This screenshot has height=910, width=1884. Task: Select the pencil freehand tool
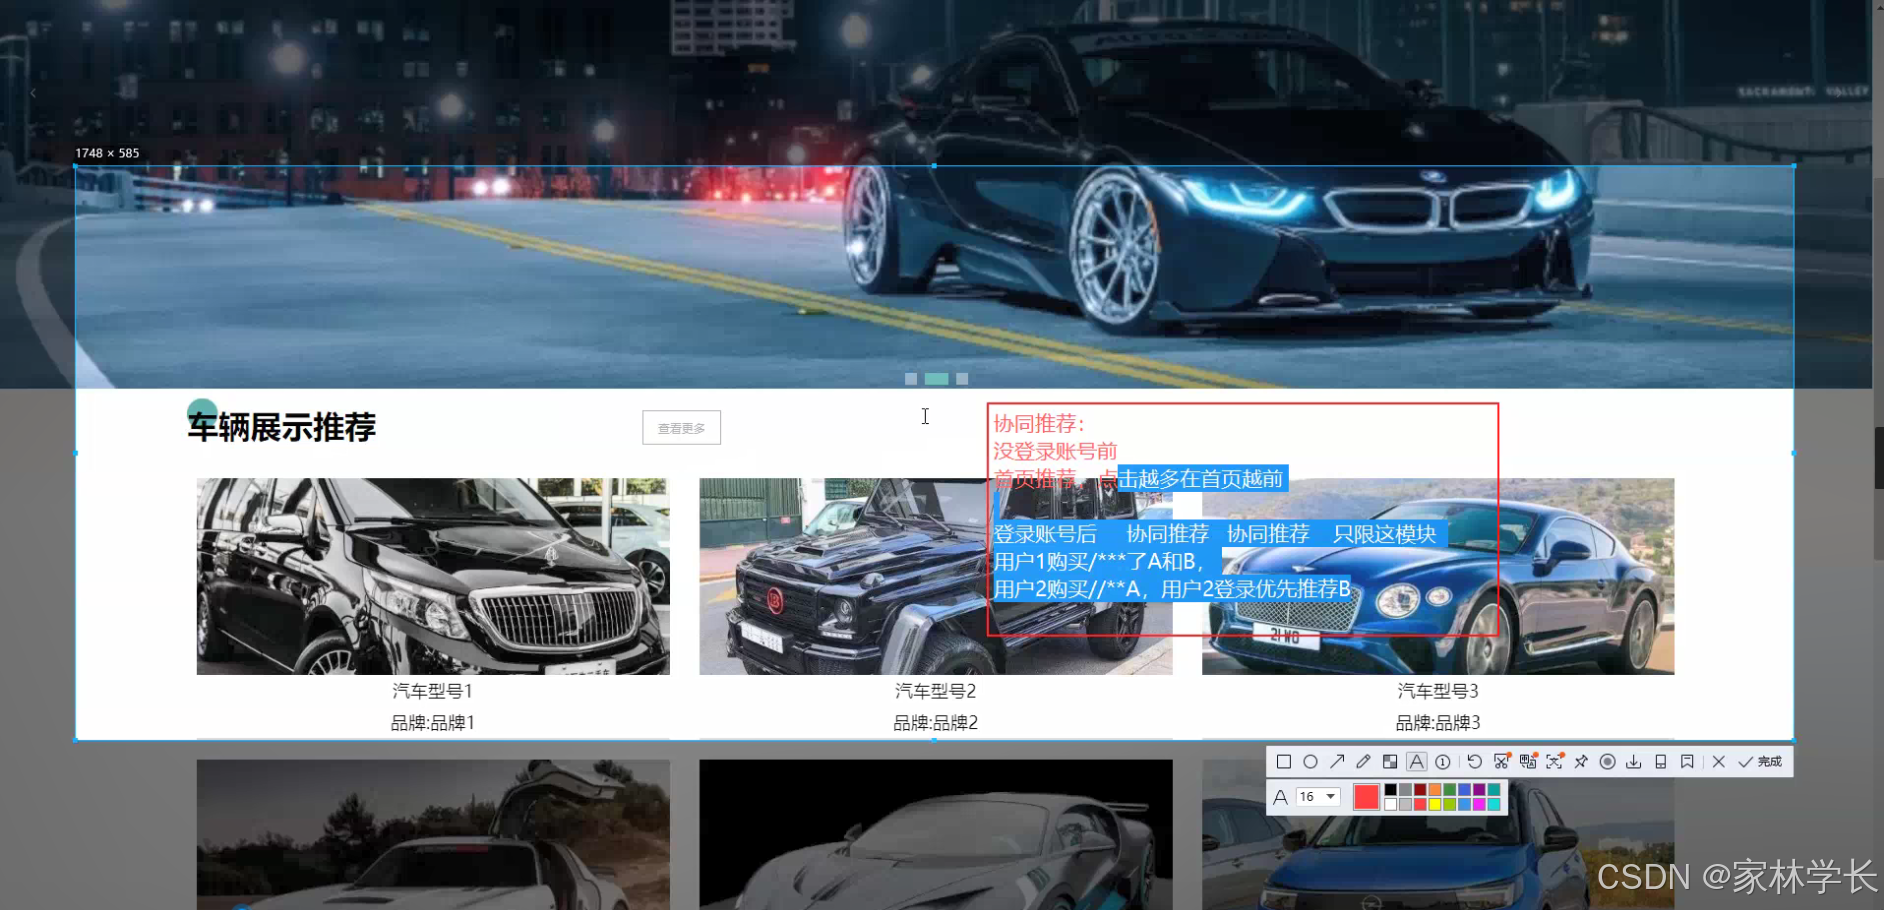[x=1364, y=762]
